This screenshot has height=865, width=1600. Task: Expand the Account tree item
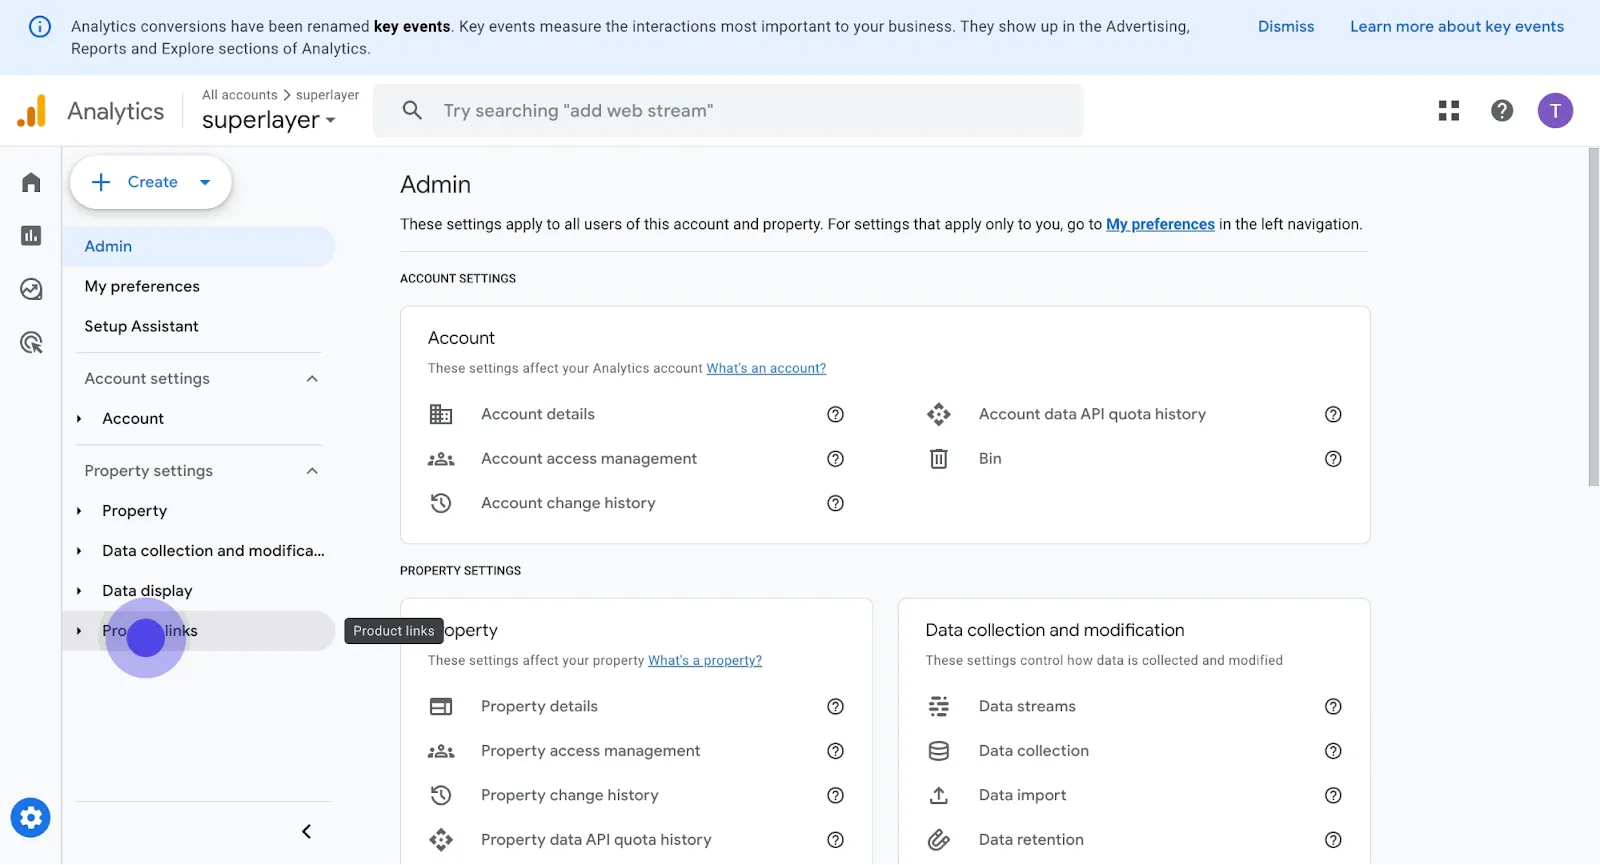coord(79,419)
